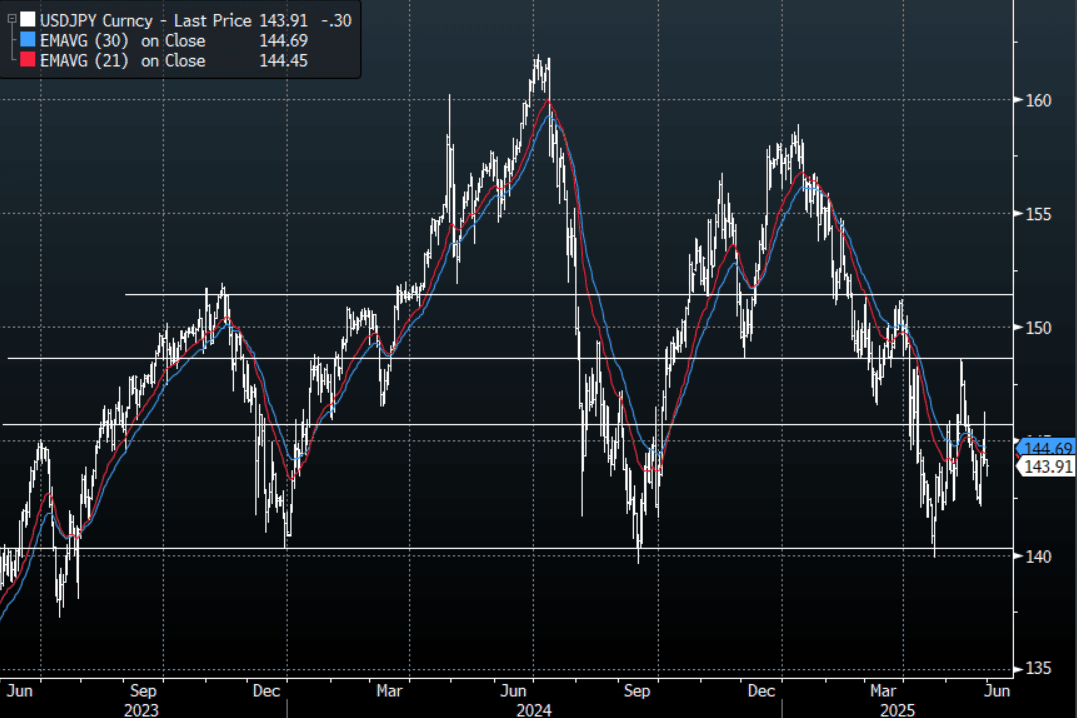Click the 135 price axis label
The width and height of the screenshot is (1077, 718).
[1036, 669]
